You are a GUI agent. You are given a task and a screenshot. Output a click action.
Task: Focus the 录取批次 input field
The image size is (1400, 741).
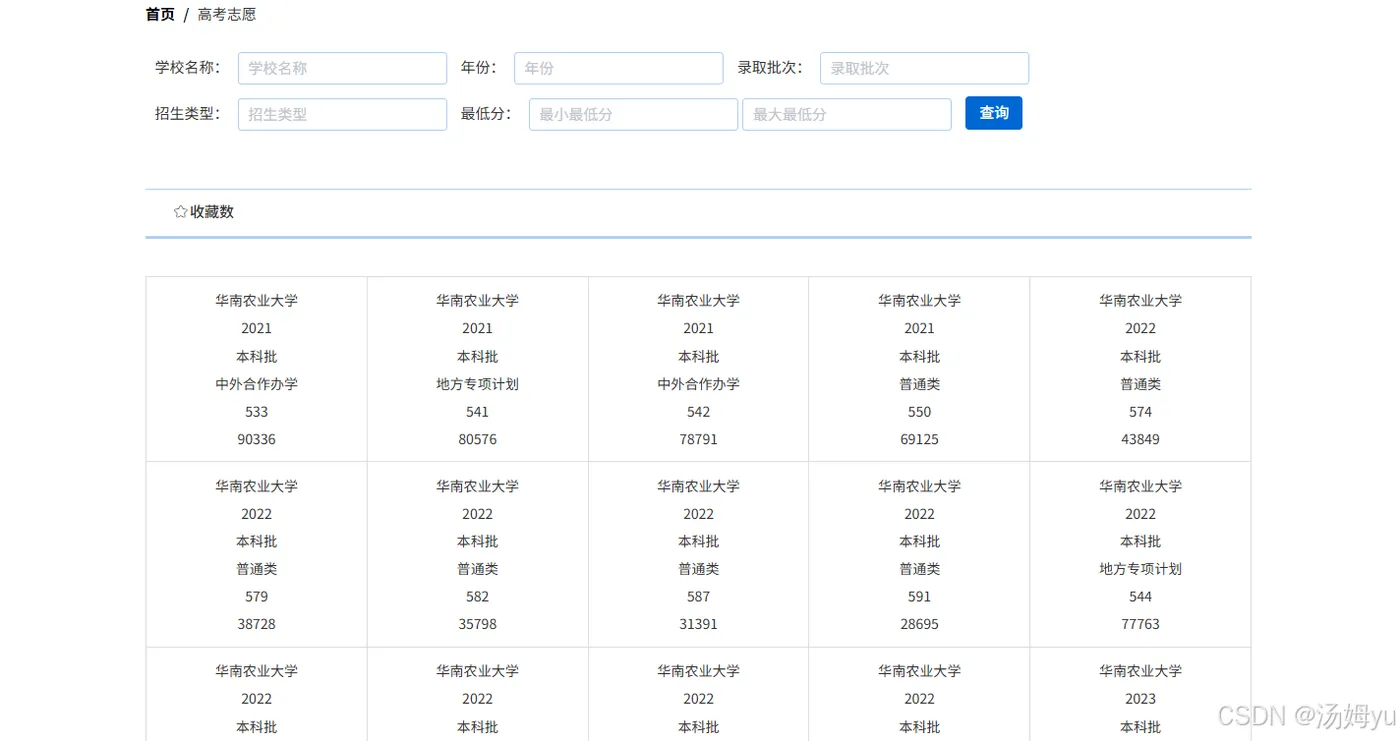[924, 68]
